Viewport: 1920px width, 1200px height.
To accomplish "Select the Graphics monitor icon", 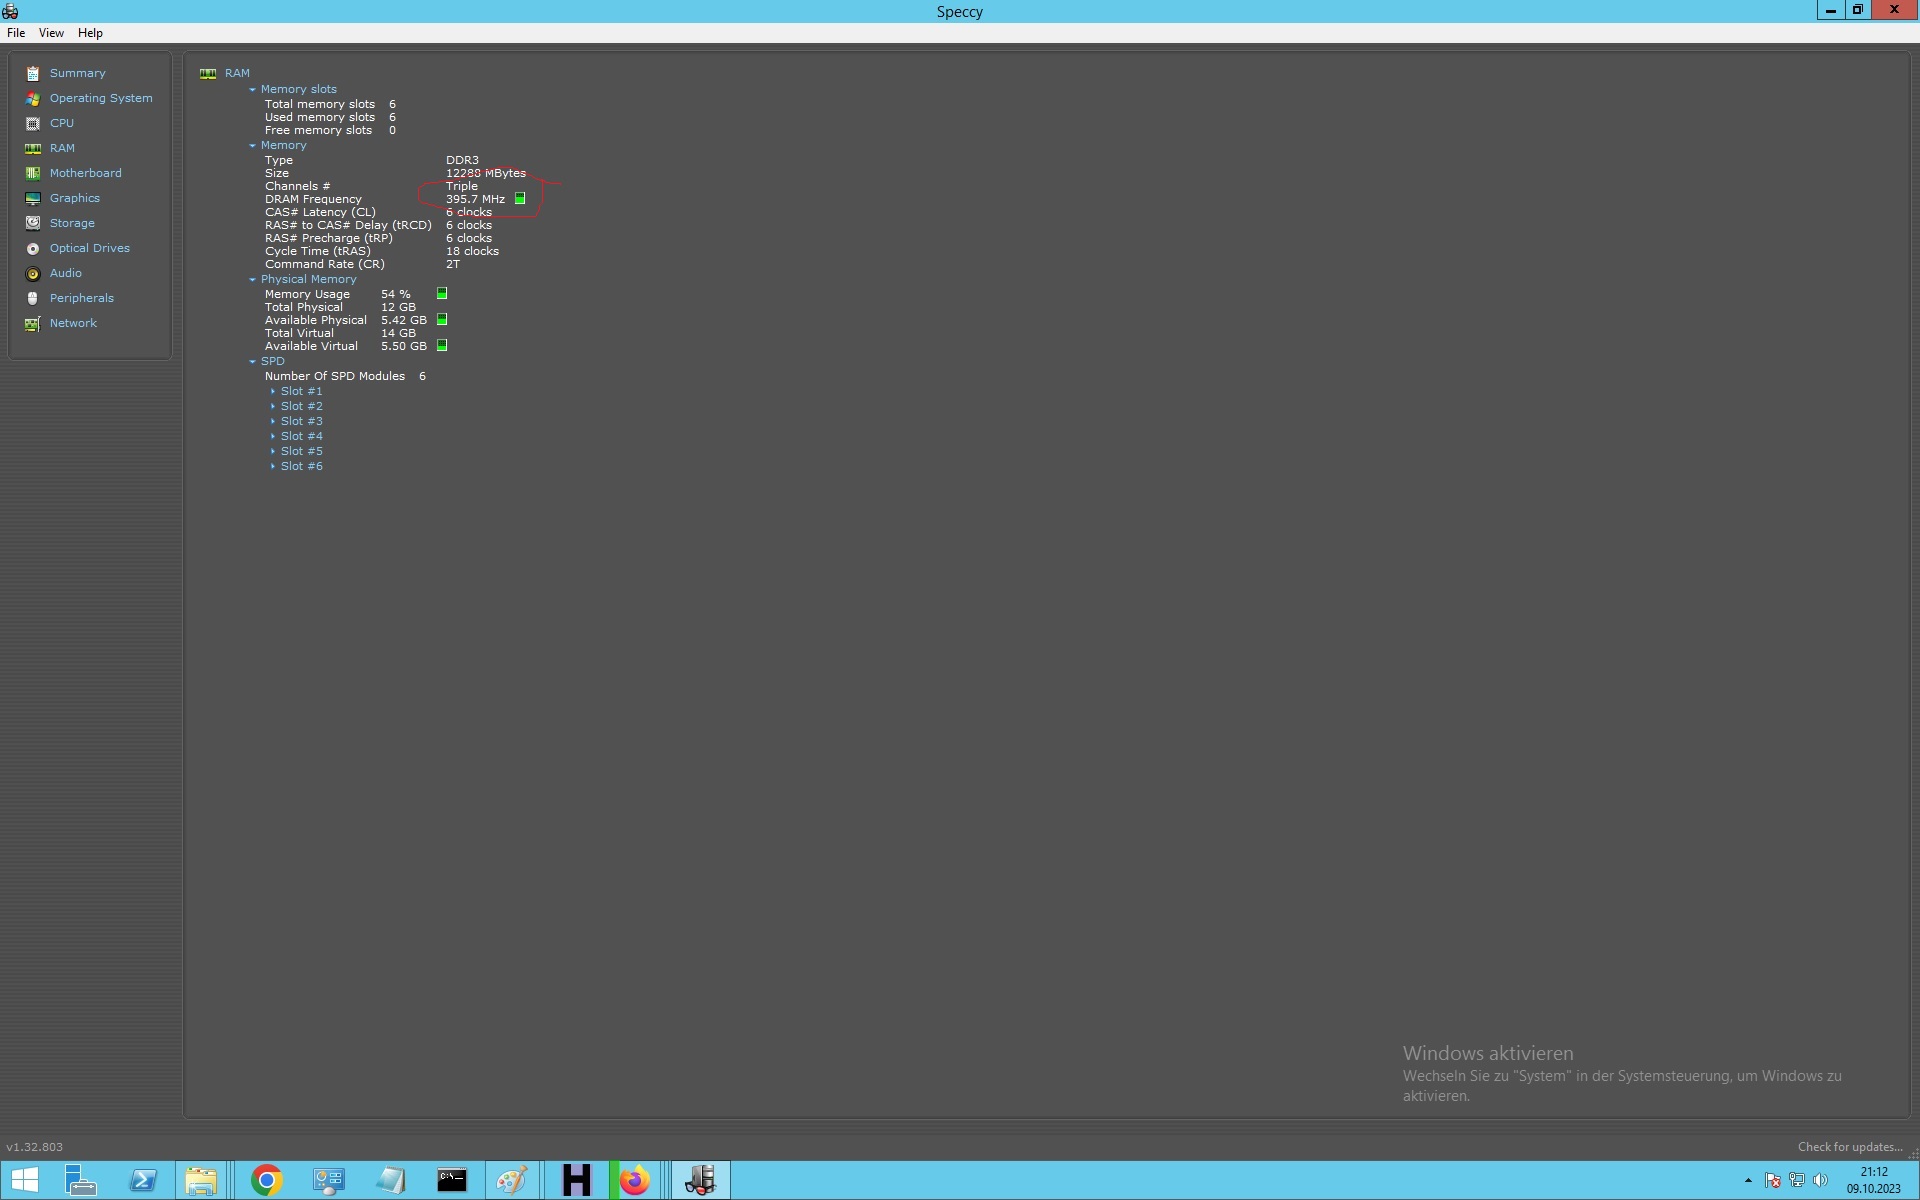I will point(33,198).
